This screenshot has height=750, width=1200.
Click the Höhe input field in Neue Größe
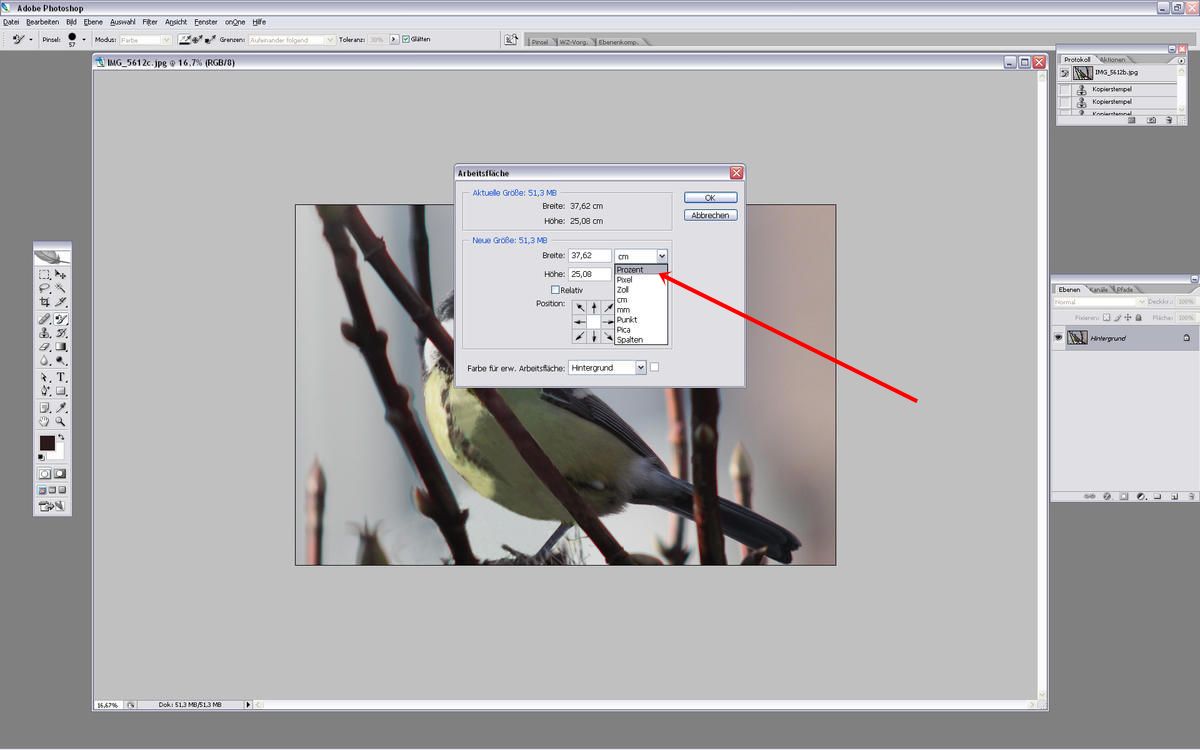coord(589,274)
